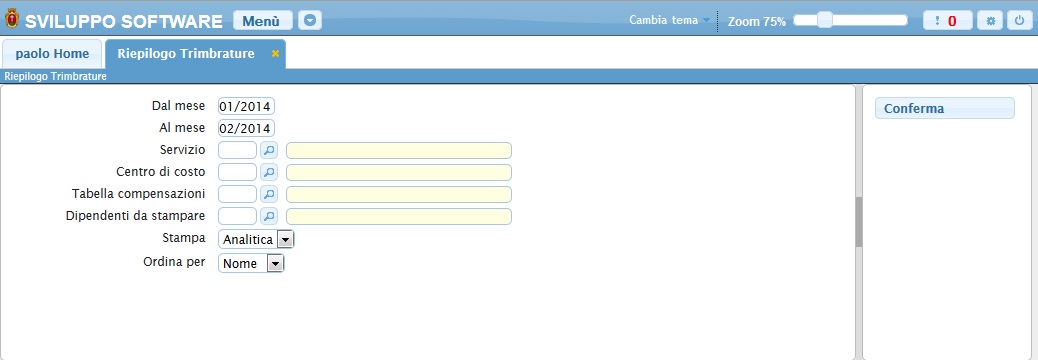Click the power logout icon

[1018, 21]
